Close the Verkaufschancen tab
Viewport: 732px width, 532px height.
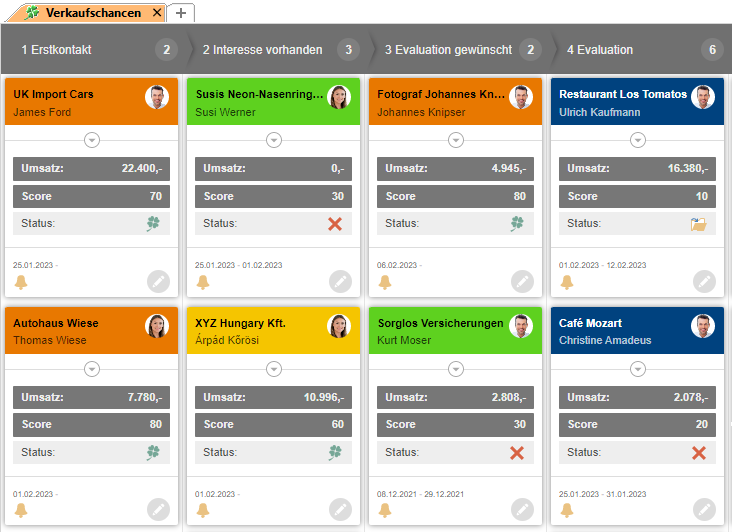[x=156, y=13]
